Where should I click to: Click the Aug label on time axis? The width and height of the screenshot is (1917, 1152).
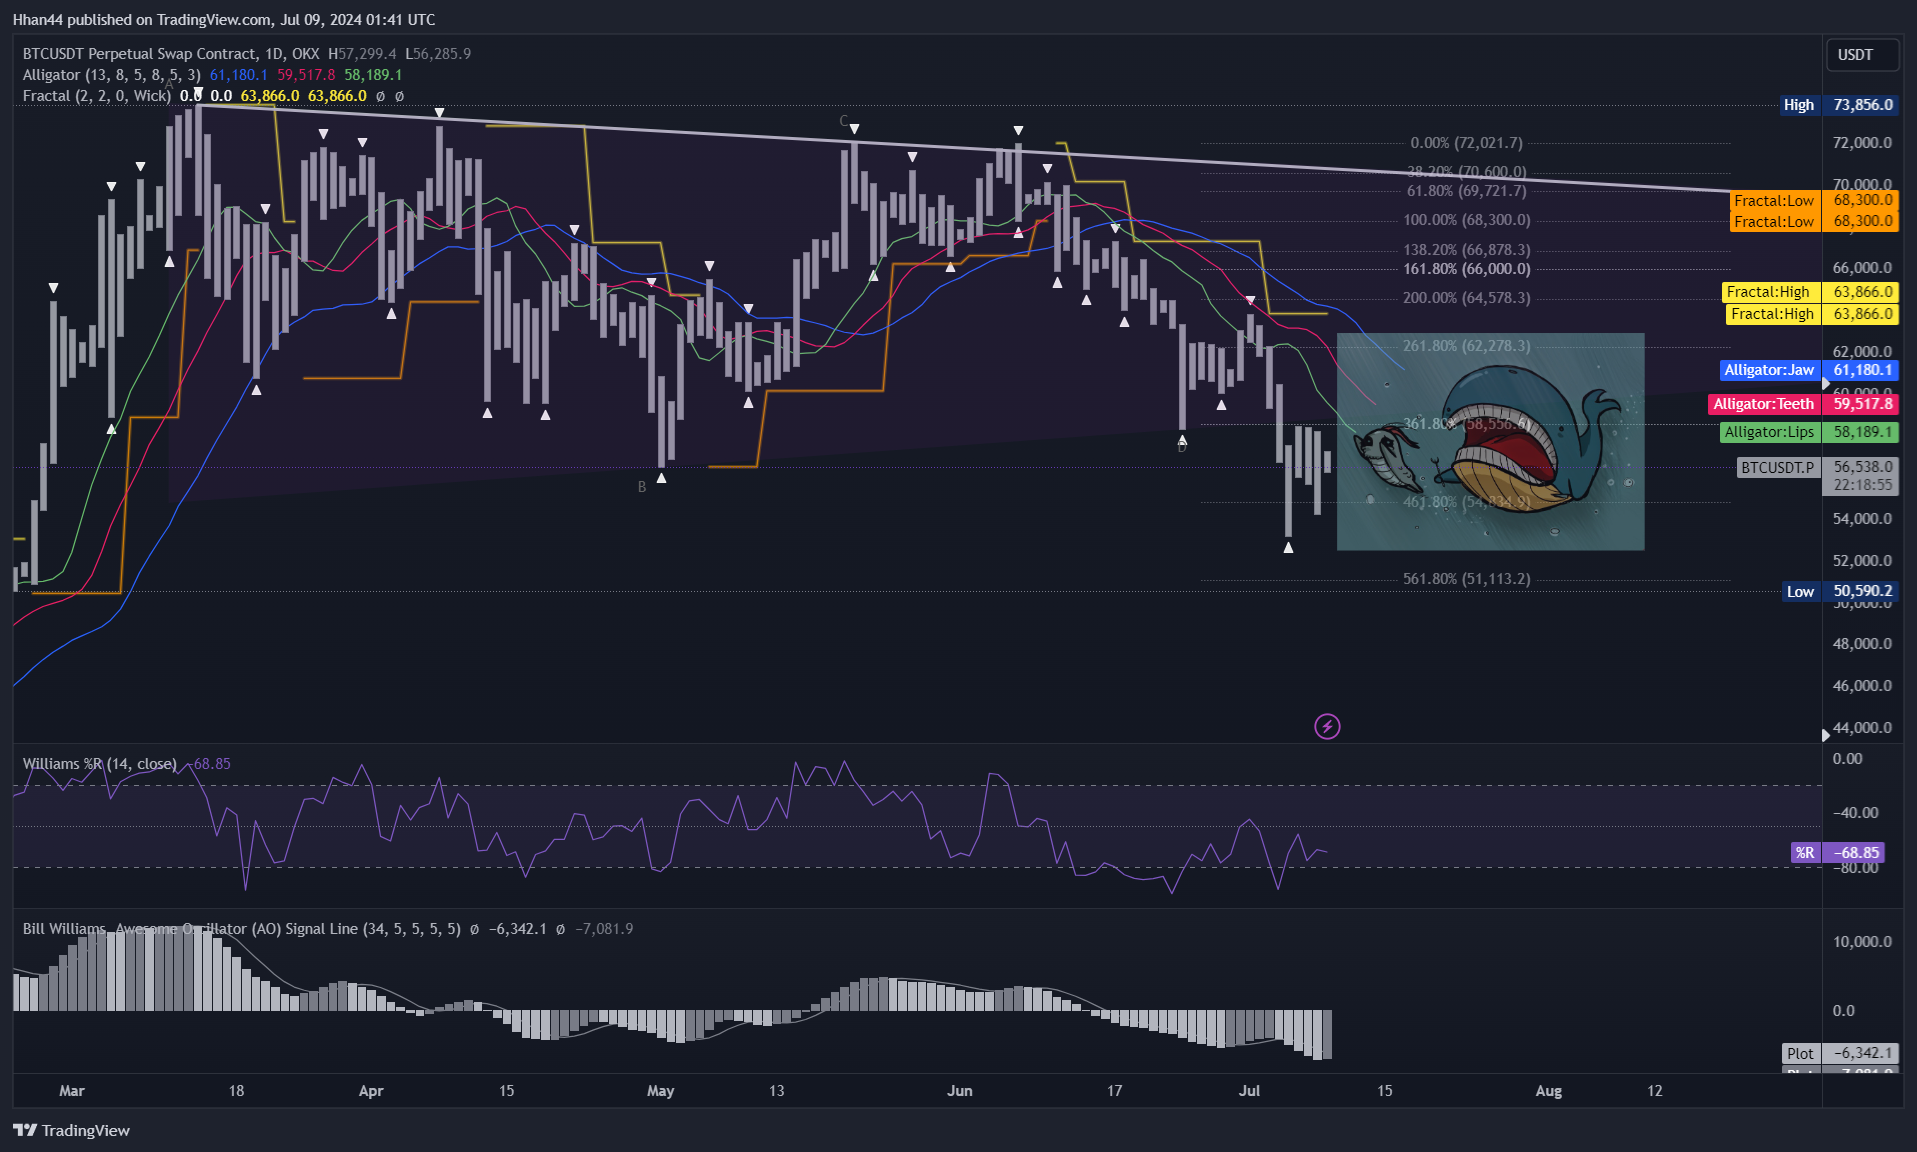pos(1548,1091)
